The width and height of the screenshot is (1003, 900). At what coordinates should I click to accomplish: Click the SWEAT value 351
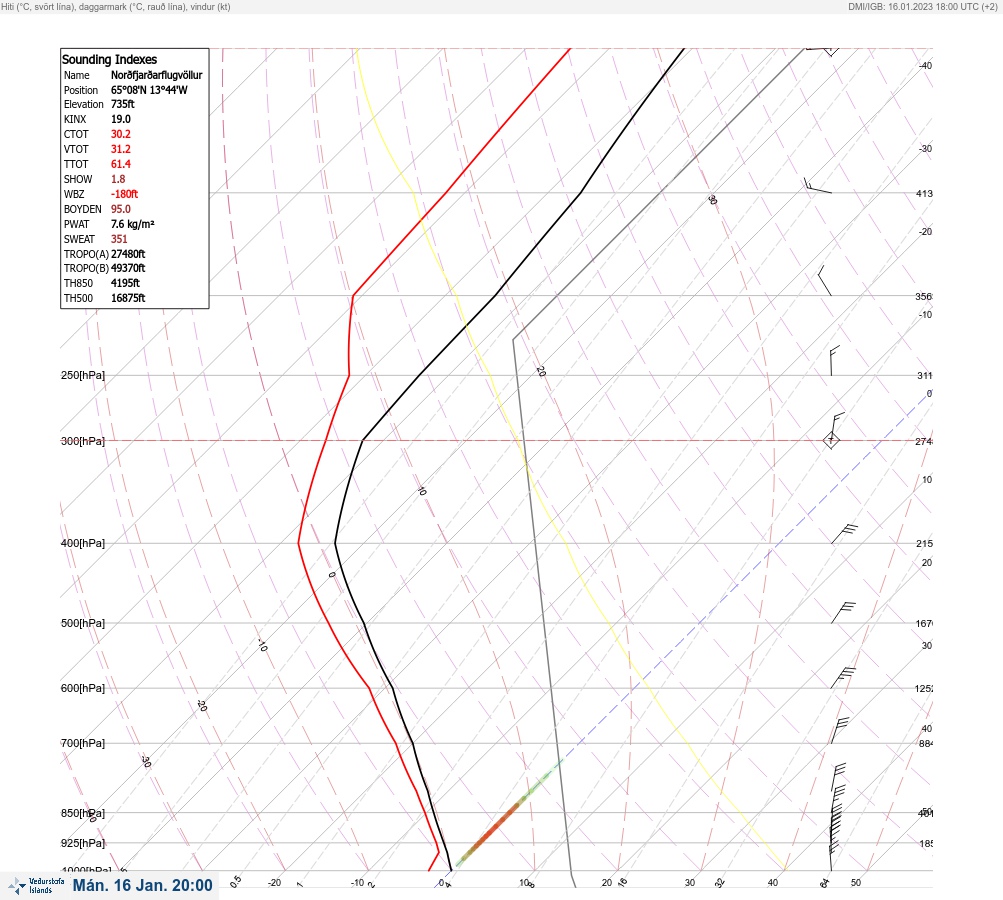pyautogui.click(x=119, y=239)
